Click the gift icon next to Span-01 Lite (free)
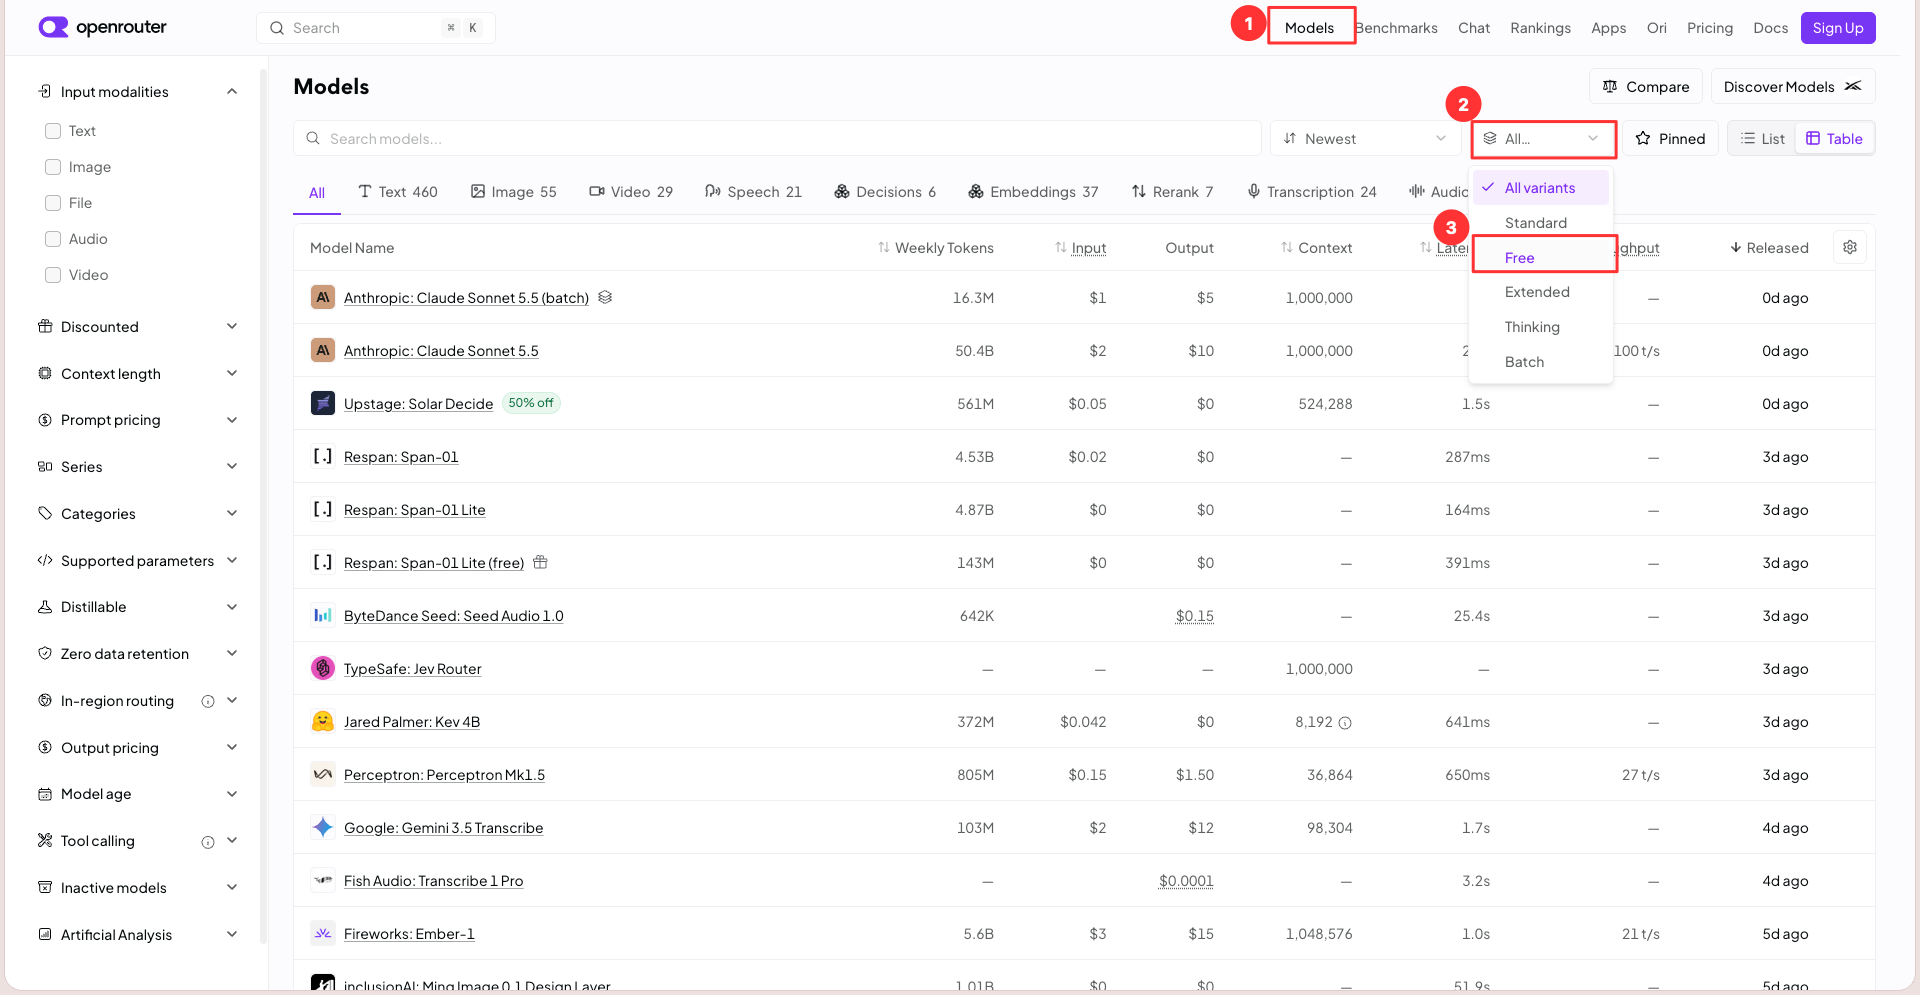The height and width of the screenshot is (995, 1920). (x=540, y=562)
